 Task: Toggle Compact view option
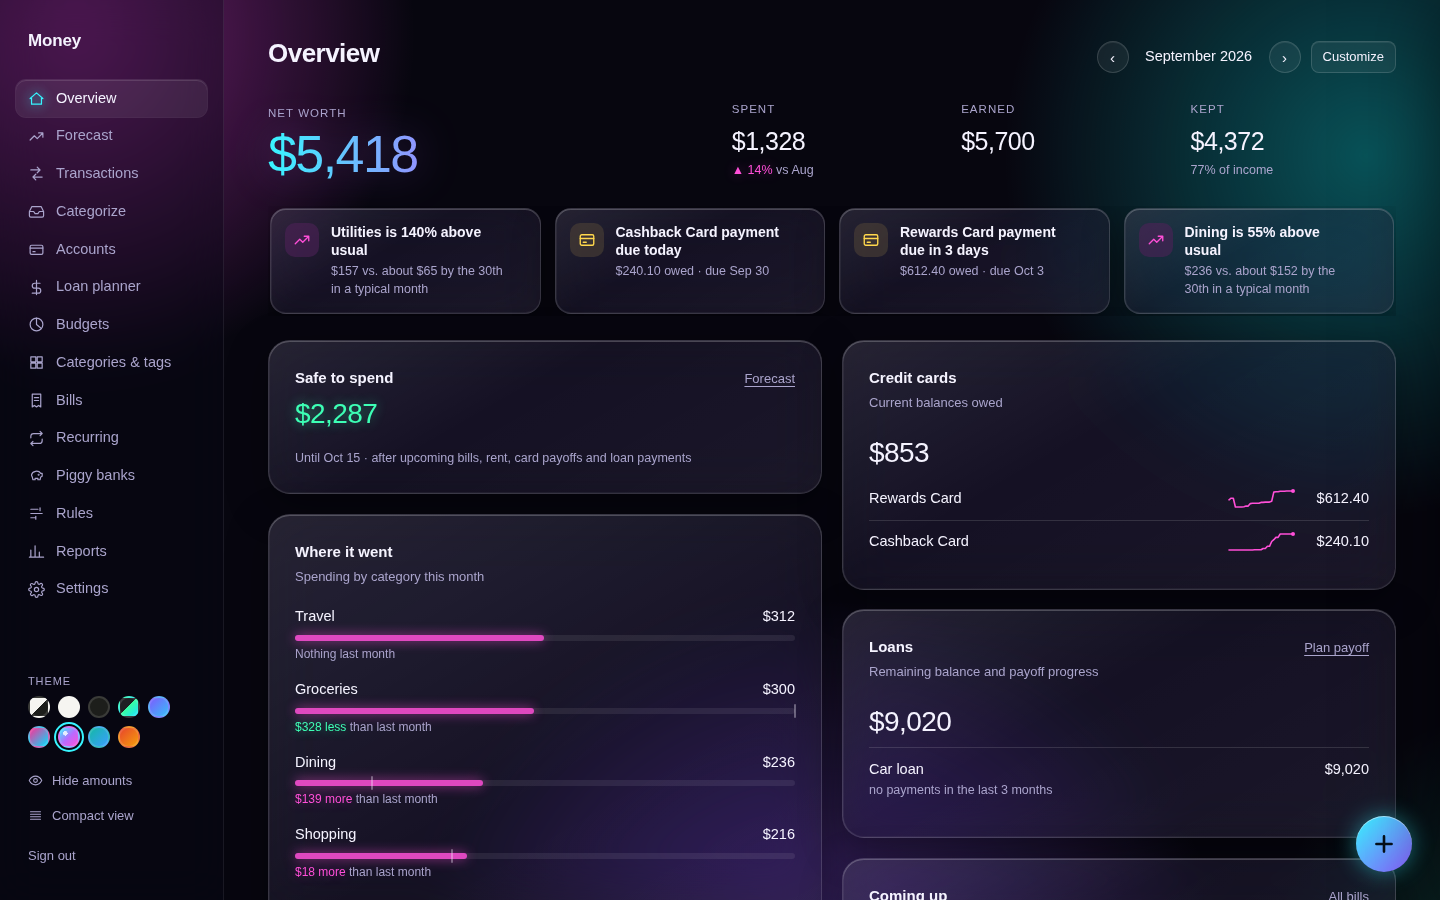[81, 816]
